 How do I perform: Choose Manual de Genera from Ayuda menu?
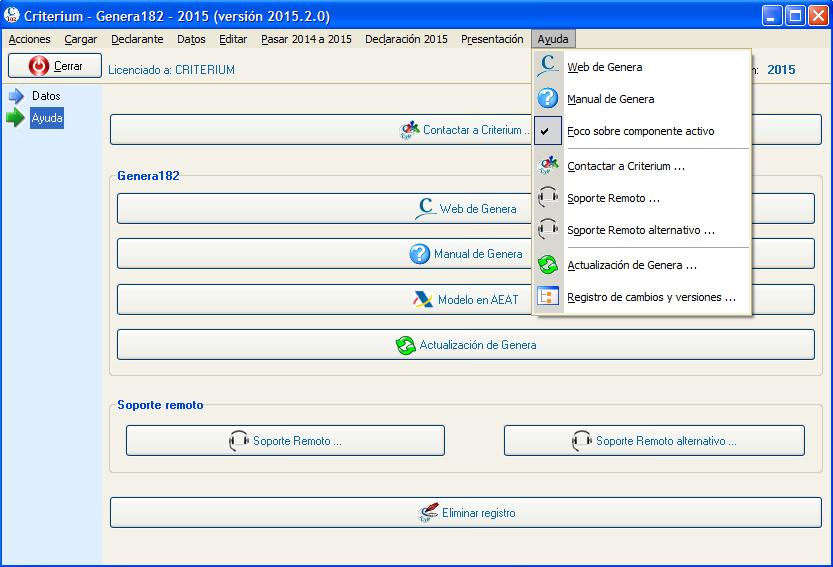tap(642, 99)
